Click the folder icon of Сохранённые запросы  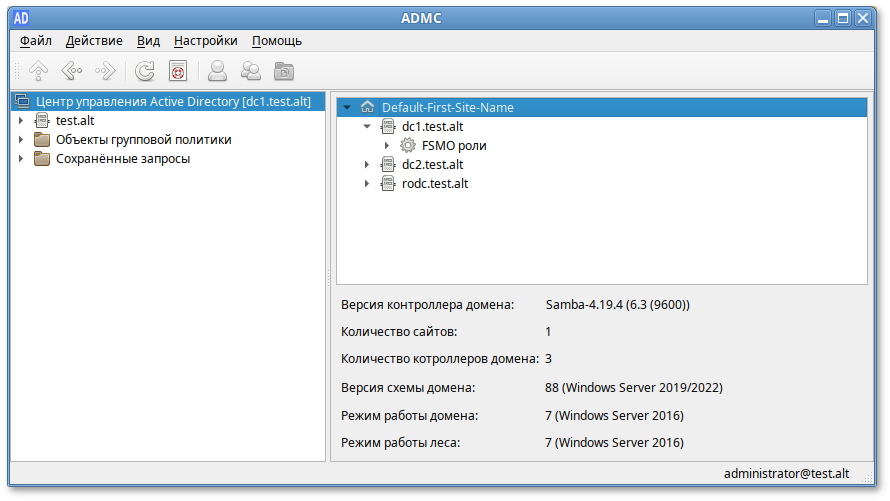point(42,158)
